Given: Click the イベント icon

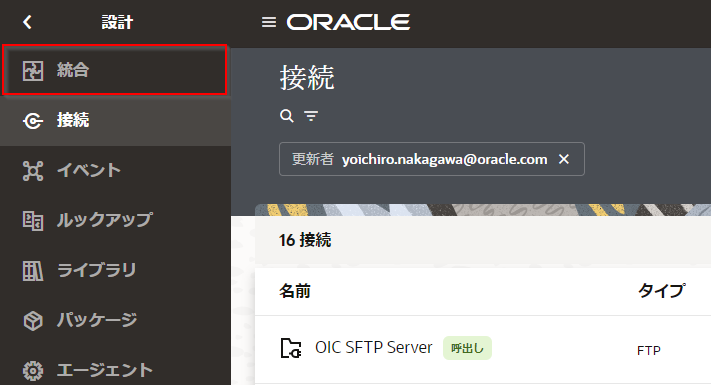Looking at the screenshot, I should pos(33,171).
